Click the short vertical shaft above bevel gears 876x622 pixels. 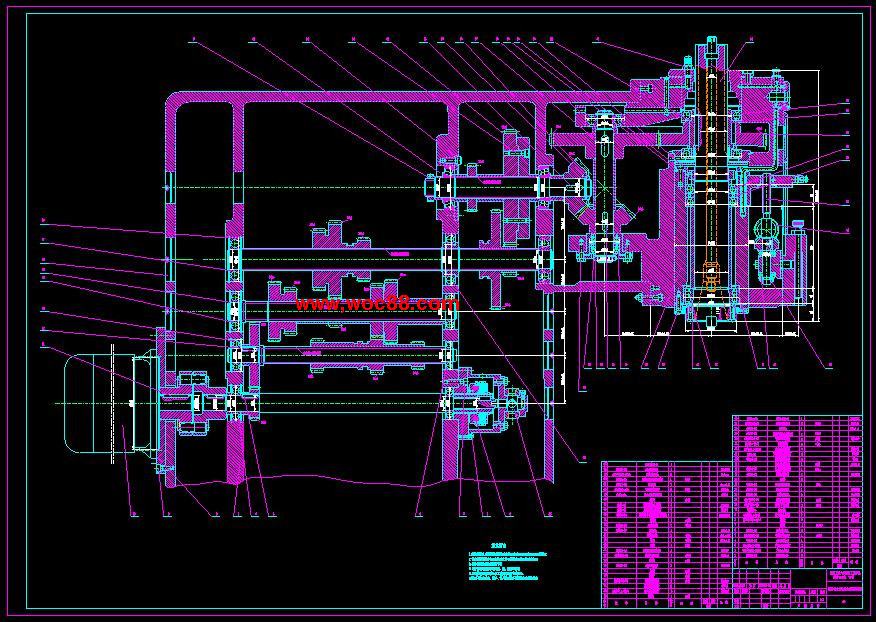pos(604,150)
